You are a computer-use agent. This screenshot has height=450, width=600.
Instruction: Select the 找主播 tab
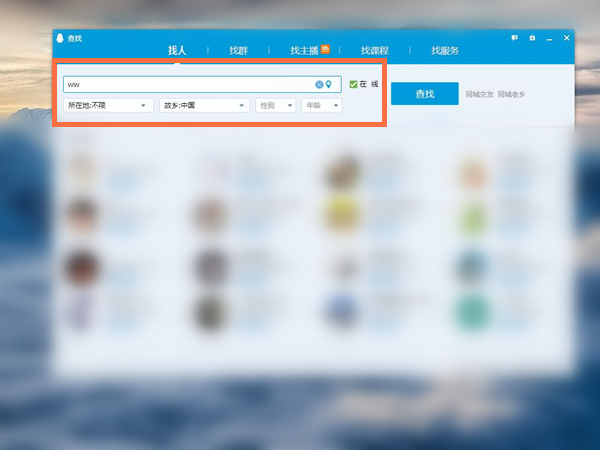[x=303, y=50]
